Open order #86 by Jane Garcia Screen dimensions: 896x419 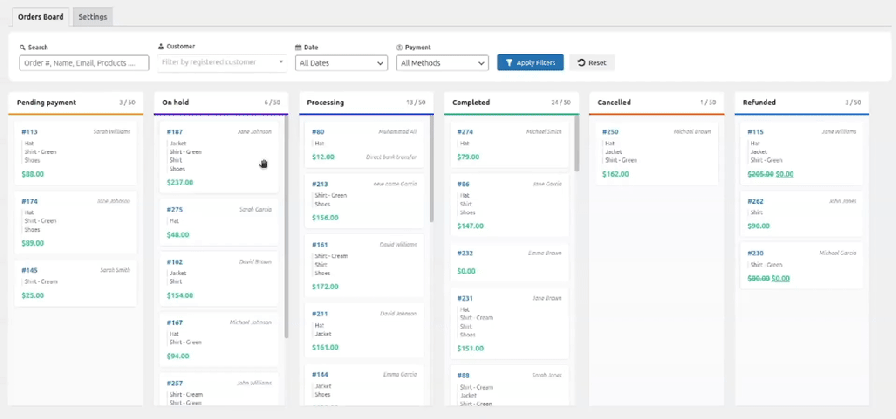tap(510, 205)
